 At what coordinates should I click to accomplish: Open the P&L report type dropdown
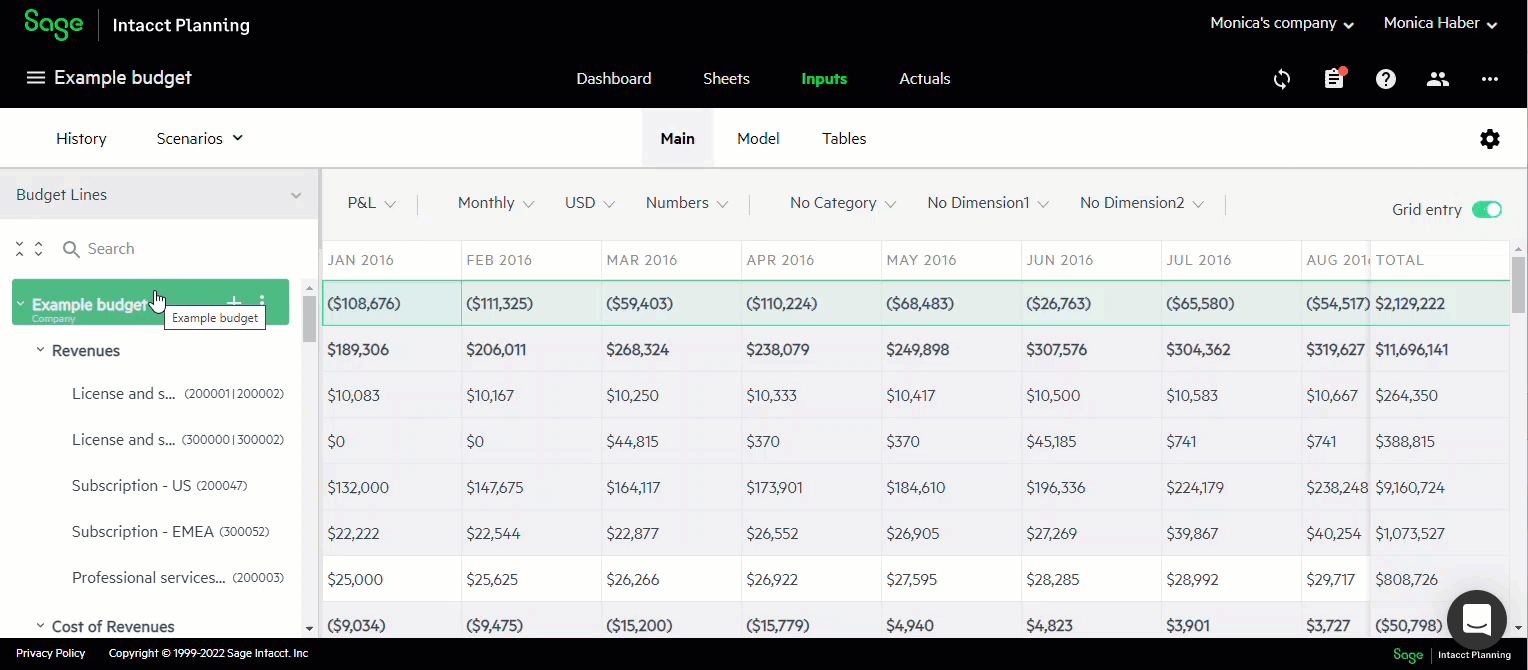372,203
